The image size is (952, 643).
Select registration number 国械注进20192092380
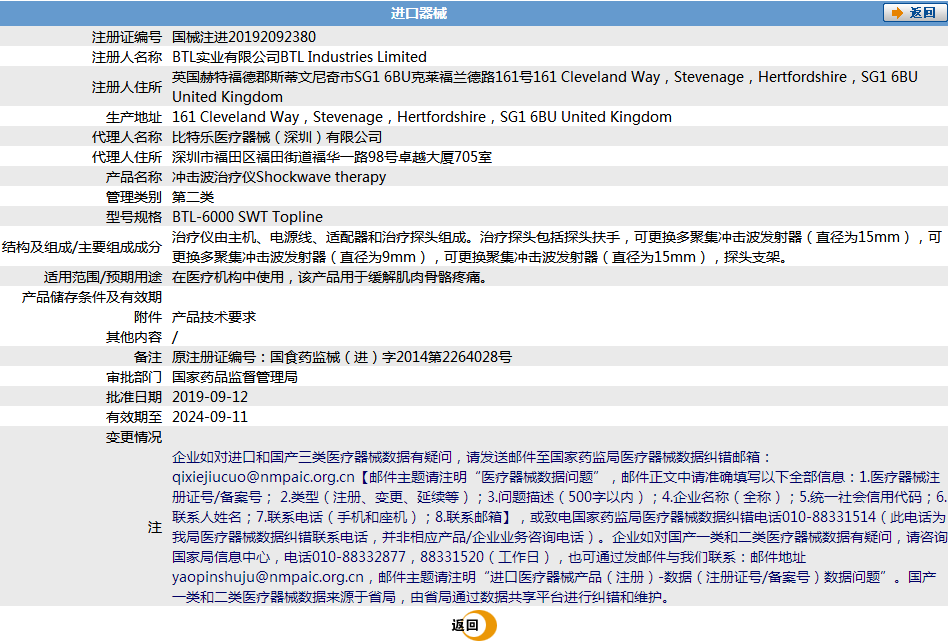[x=243, y=37]
